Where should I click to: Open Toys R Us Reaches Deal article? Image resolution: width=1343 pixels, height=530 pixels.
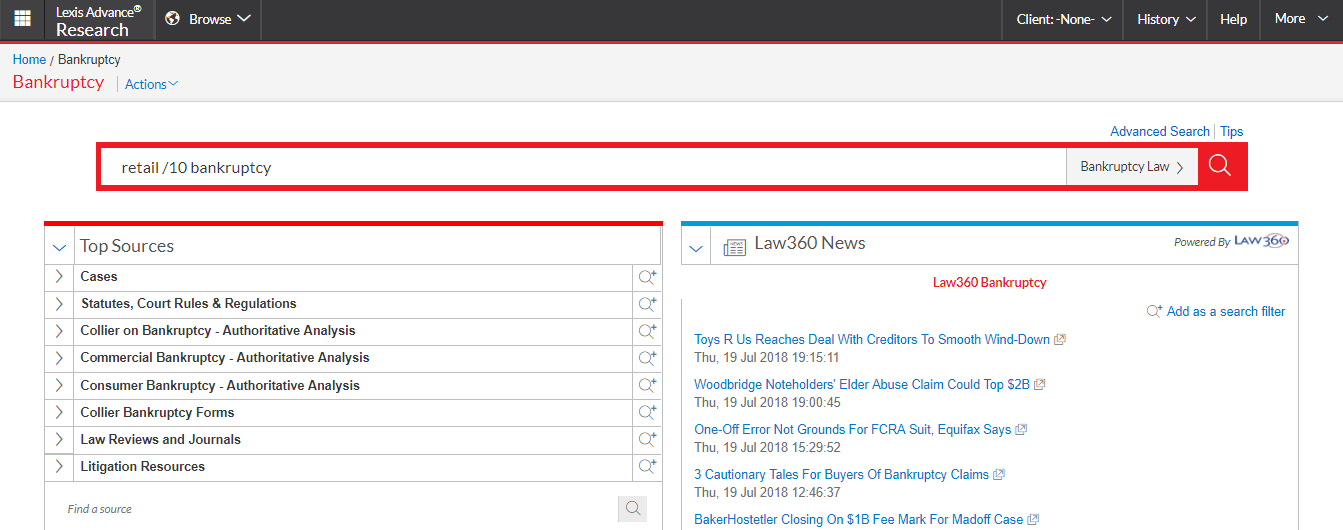tap(872, 340)
